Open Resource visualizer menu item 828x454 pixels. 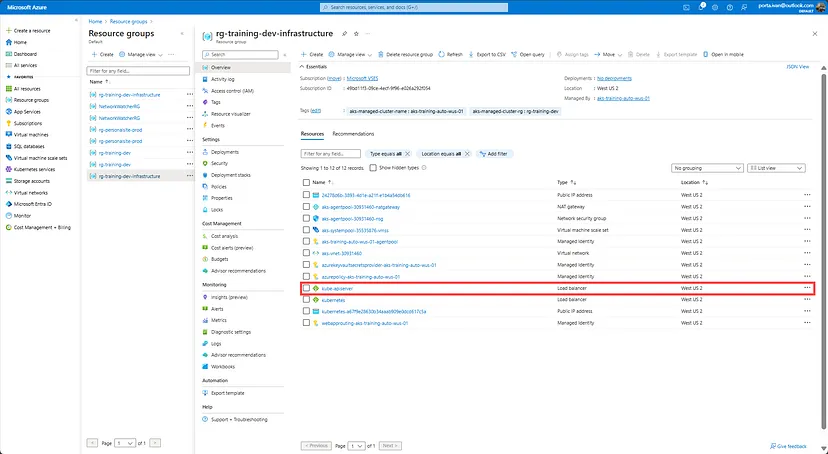tap(231, 114)
